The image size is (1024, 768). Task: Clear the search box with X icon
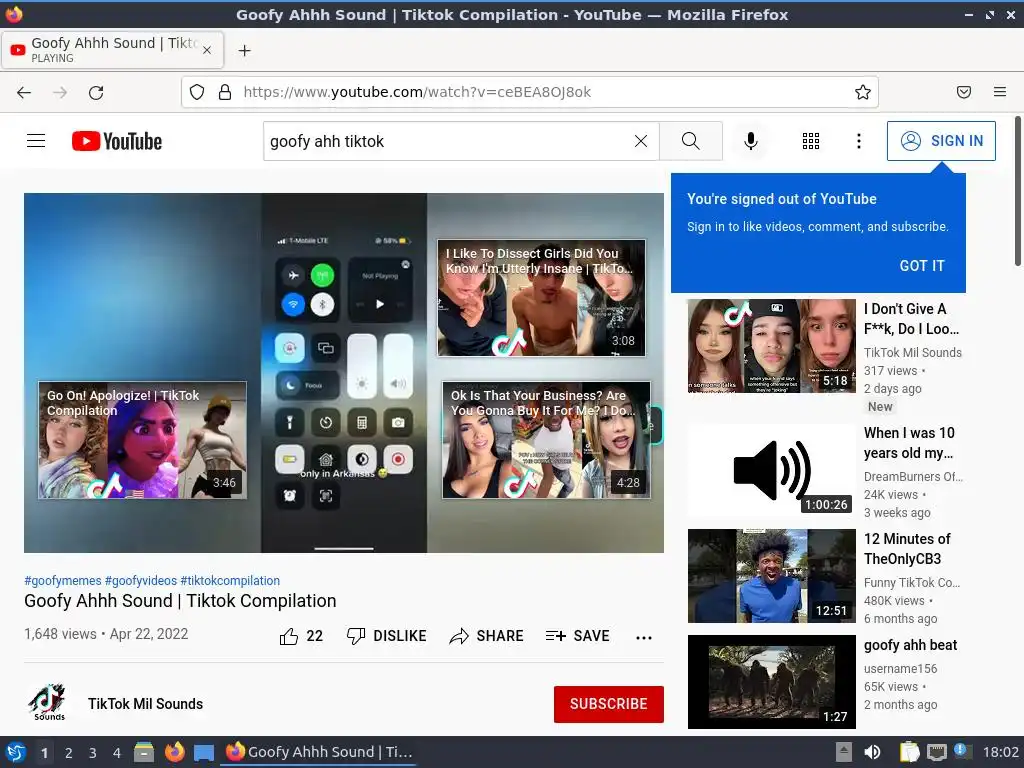coord(641,141)
